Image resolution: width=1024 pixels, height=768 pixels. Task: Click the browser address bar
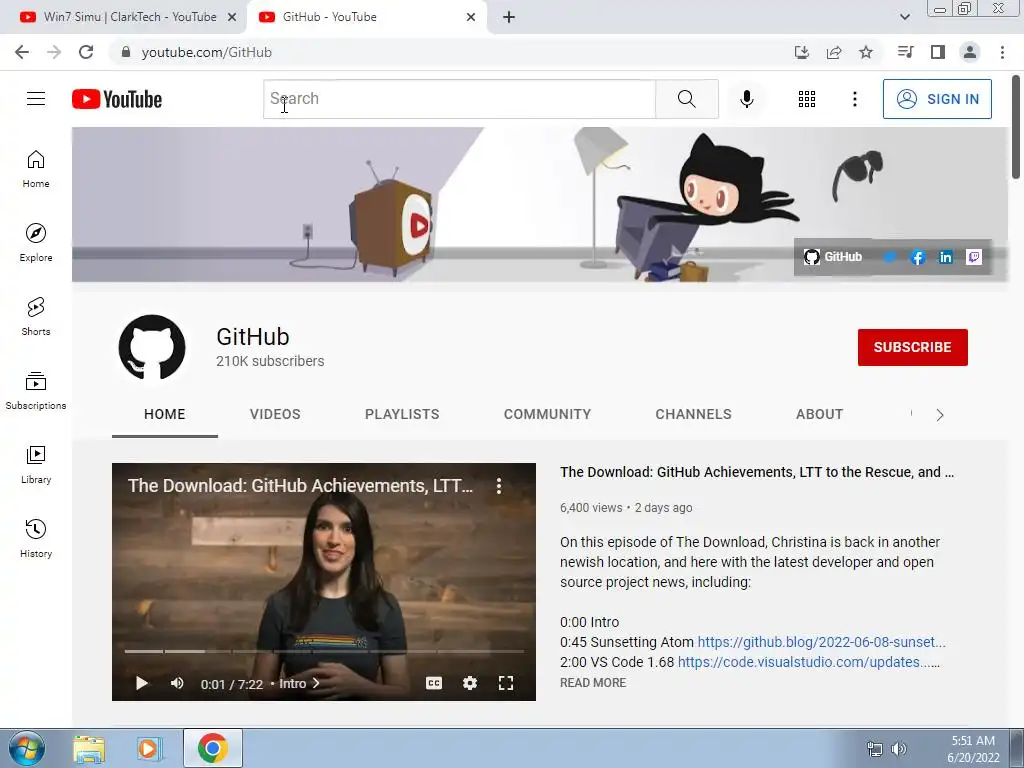[451, 52]
